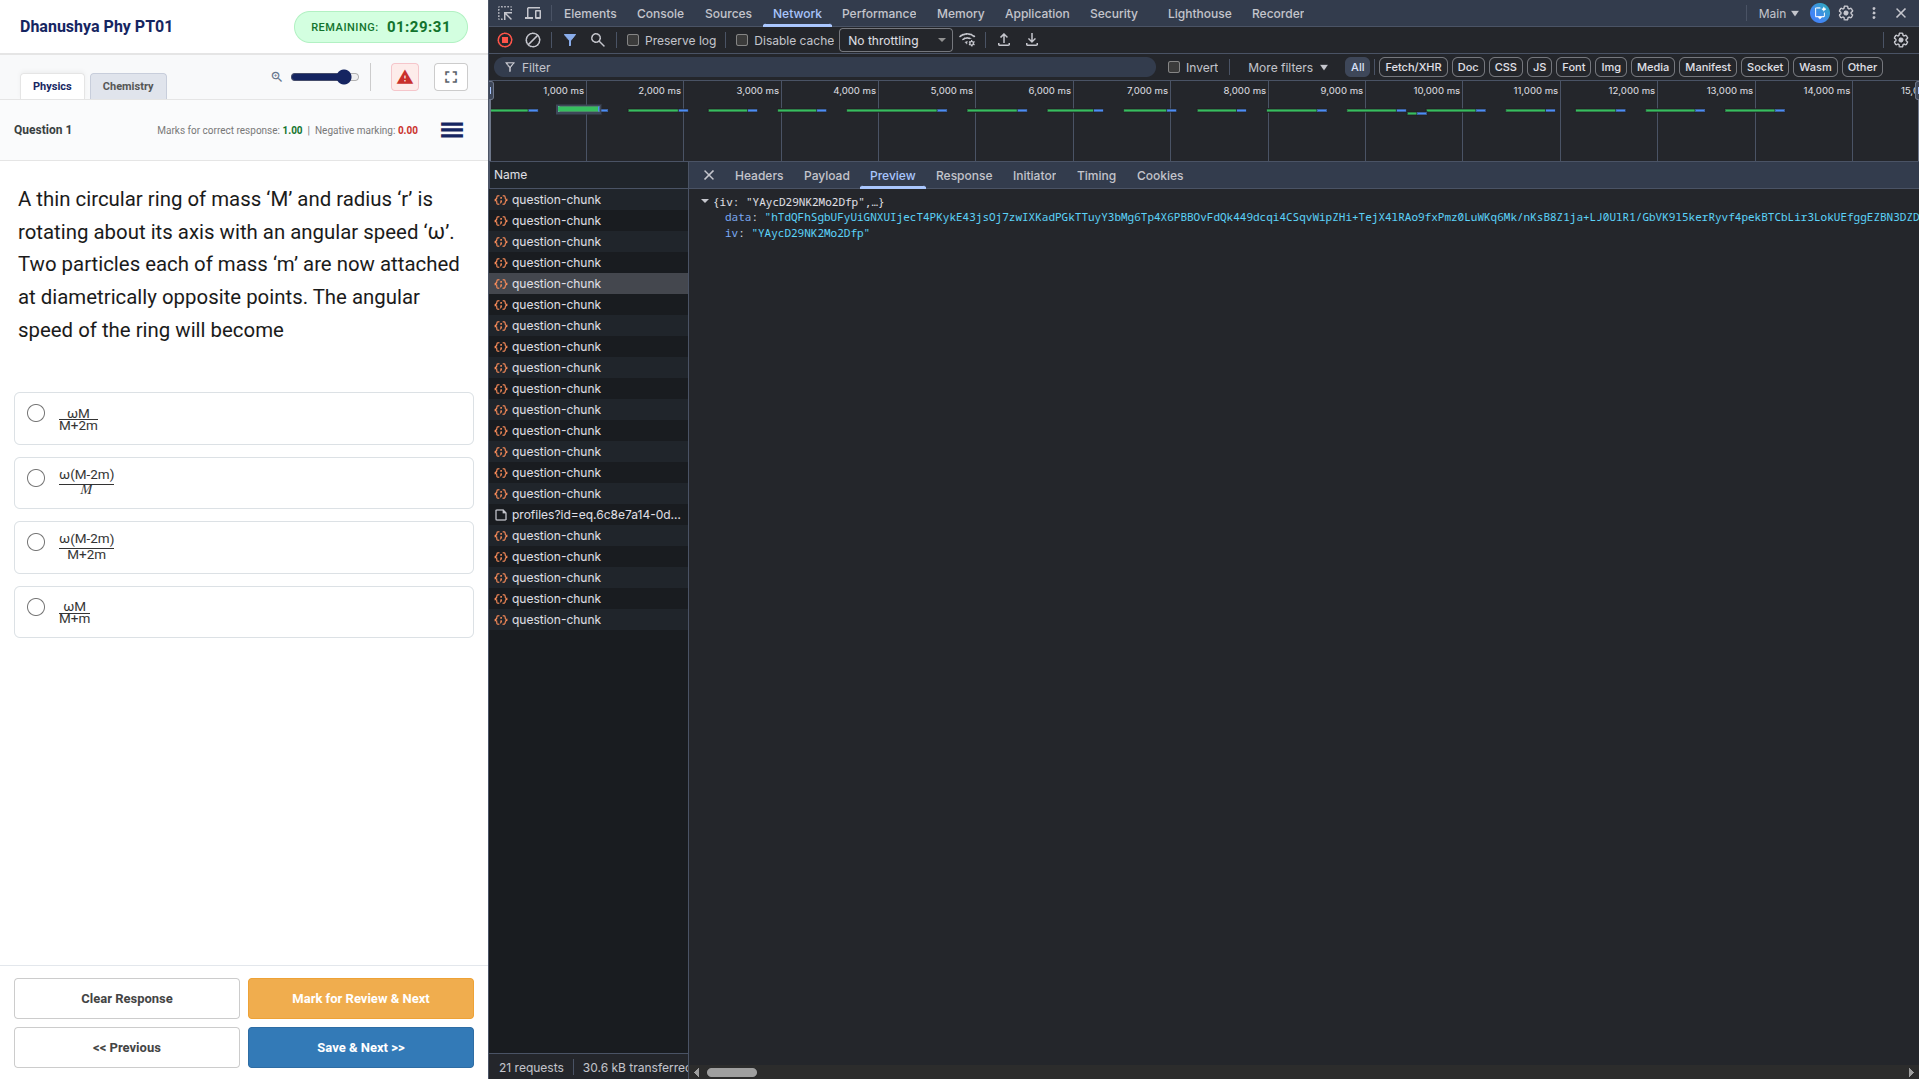Image resolution: width=1919 pixels, height=1079 pixels.
Task: Click the Save & Next button
Action: coord(361,1047)
